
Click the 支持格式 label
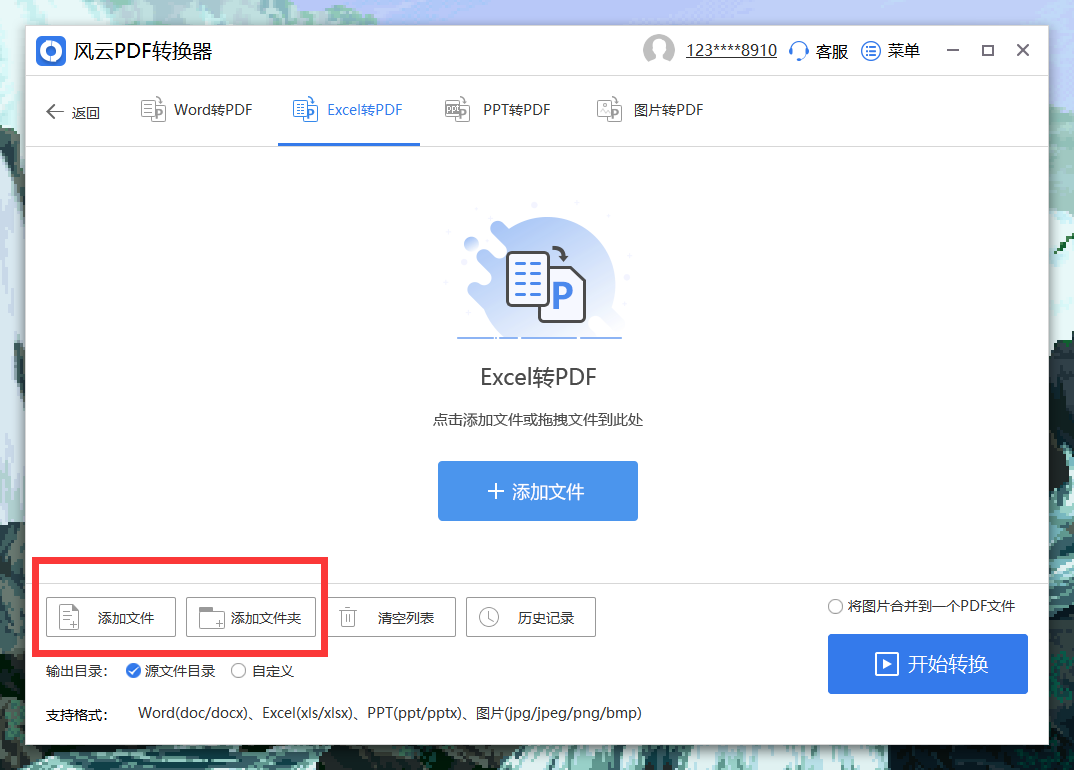click(x=77, y=715)
